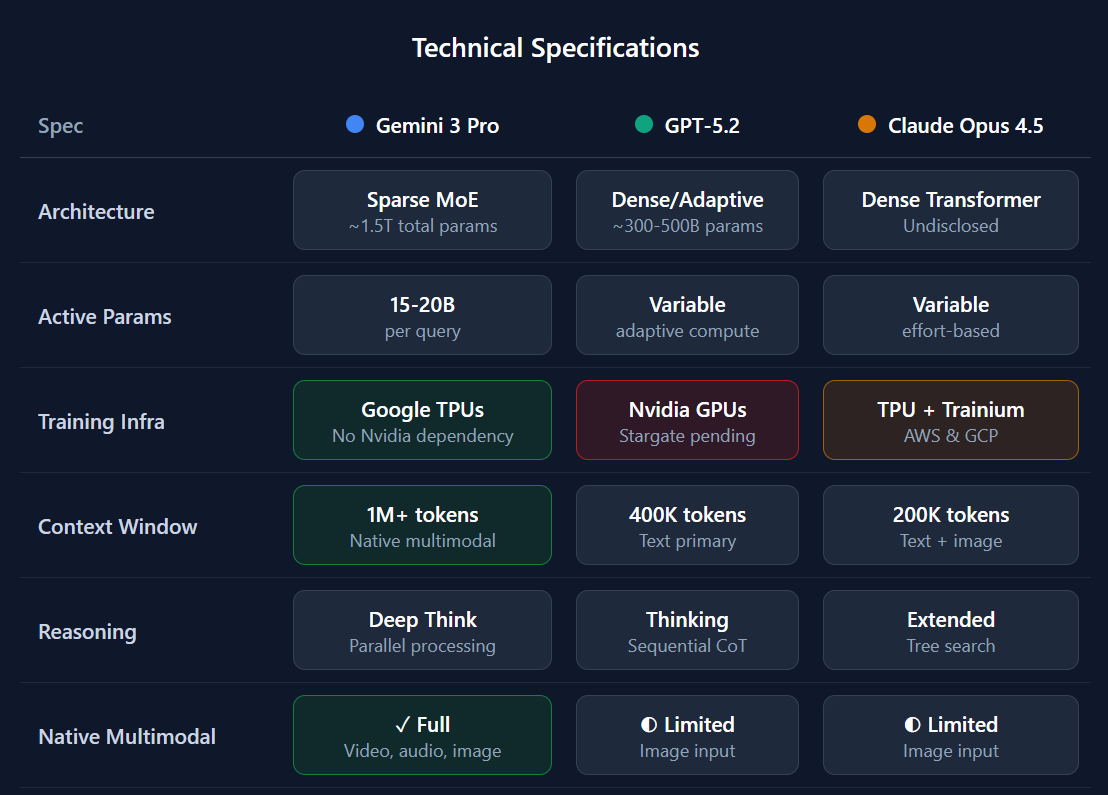Select the Training Infra row label
The image size is (1108, 795).
[x=101, y=422]
